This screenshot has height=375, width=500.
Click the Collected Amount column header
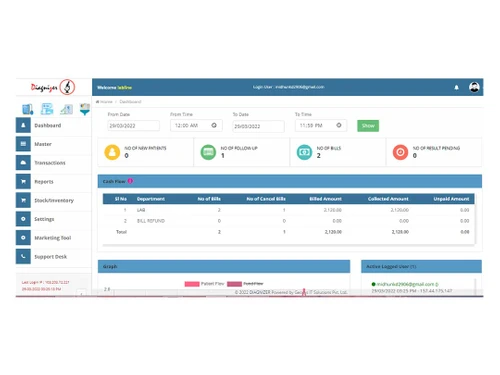coord(388,199)
